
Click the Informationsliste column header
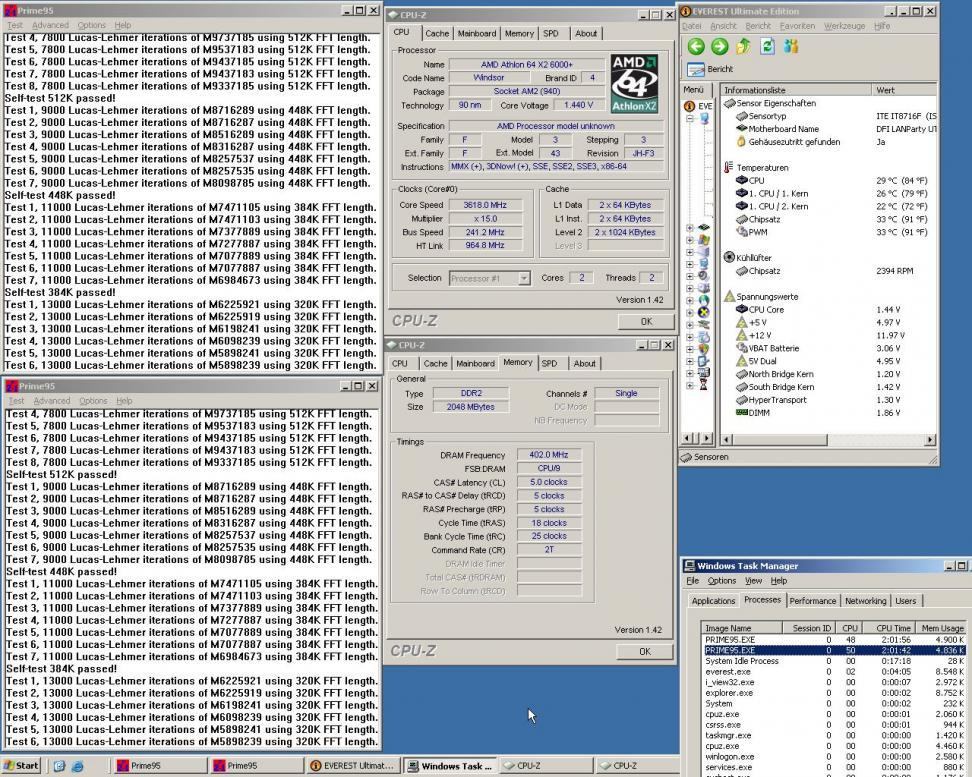(795, 90)
